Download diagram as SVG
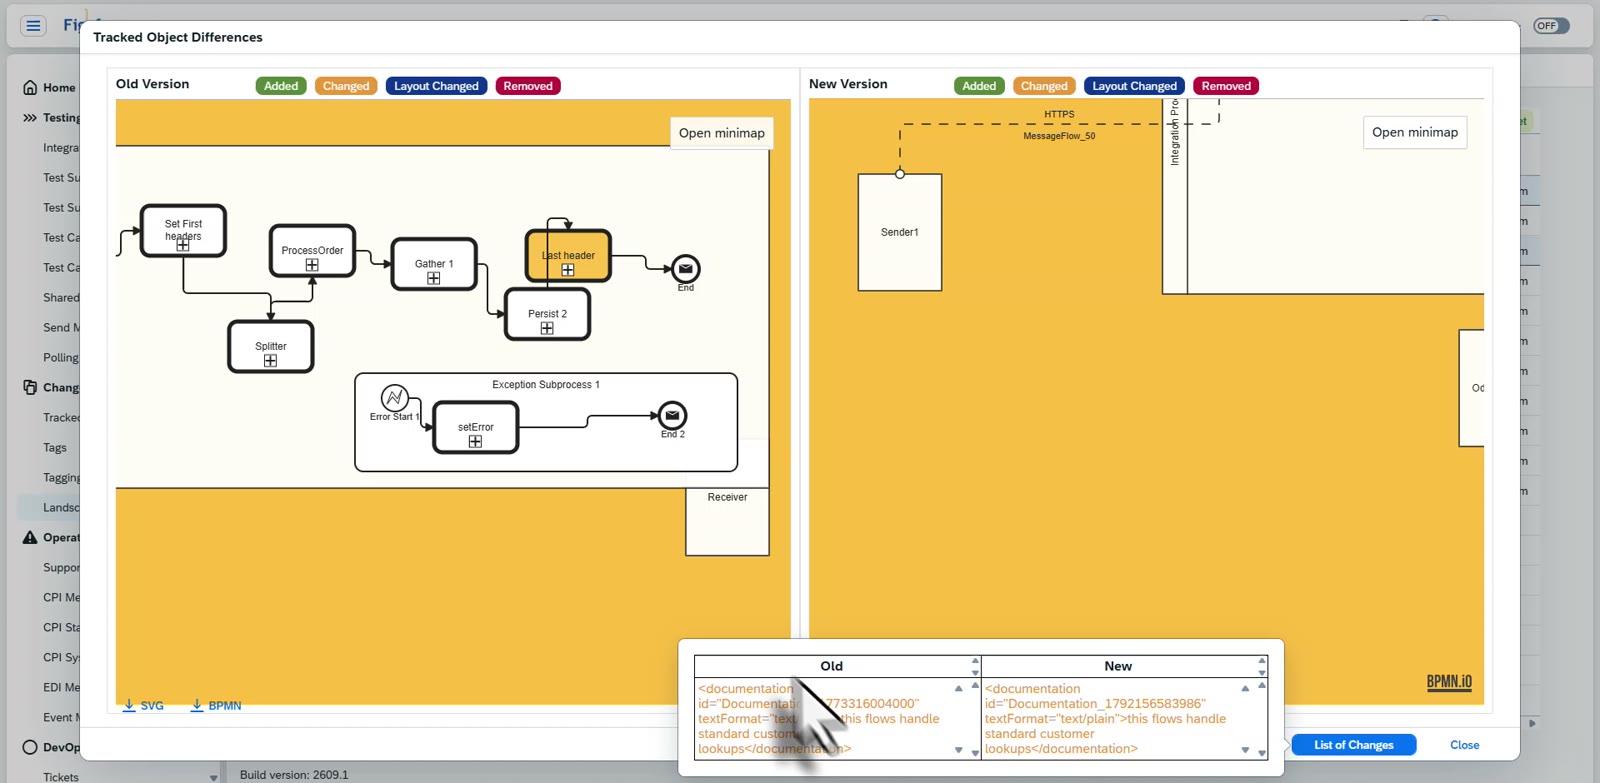 tap(143, 706)
